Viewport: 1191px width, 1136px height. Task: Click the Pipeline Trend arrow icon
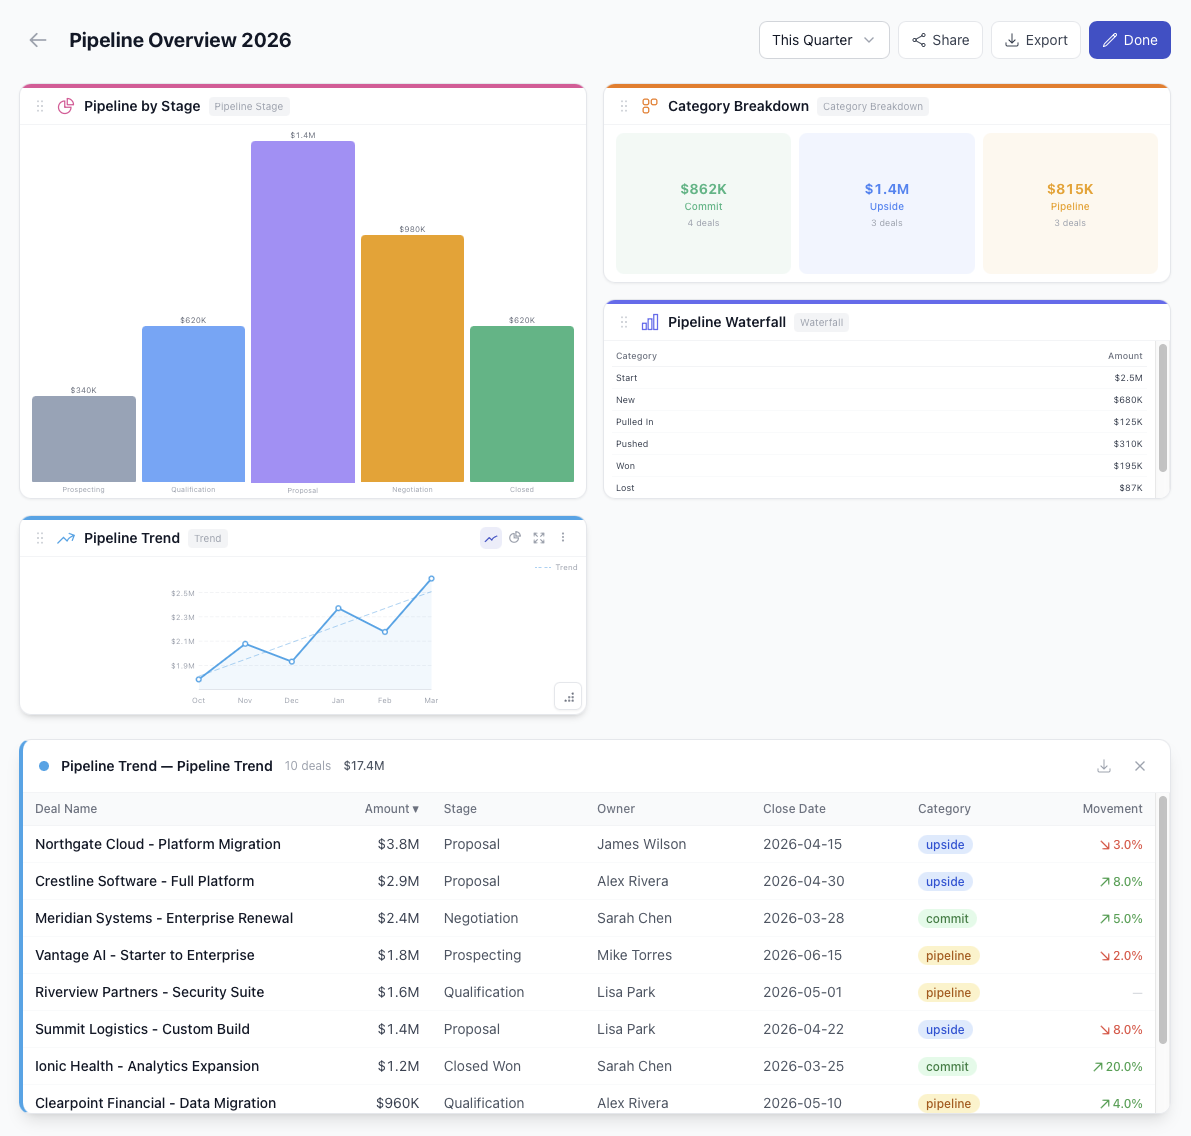click(x=66, y=538)
